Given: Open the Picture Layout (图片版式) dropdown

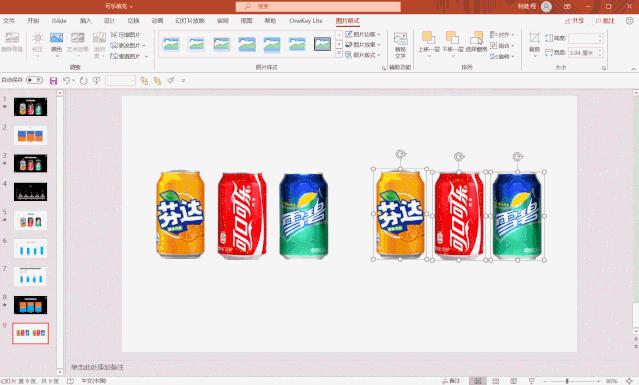Looking at the screenshot, I should tap(363, 55).
